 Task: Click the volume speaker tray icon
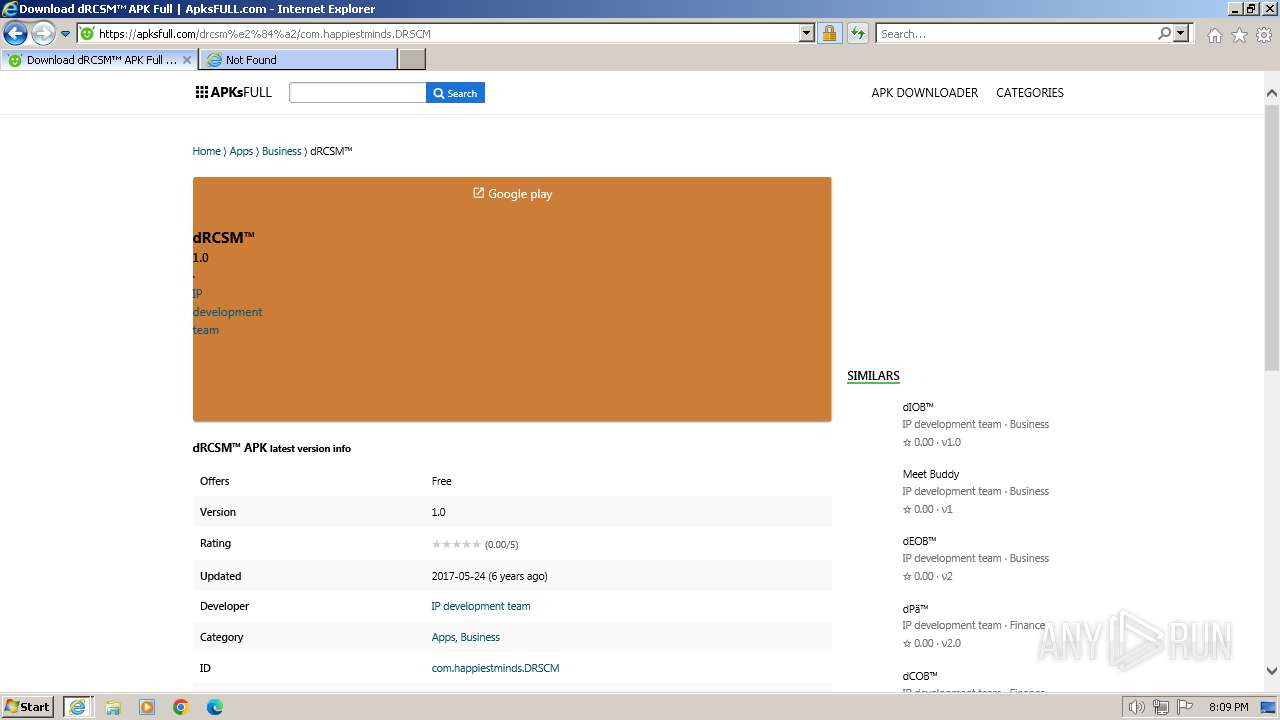[1137, 707]
